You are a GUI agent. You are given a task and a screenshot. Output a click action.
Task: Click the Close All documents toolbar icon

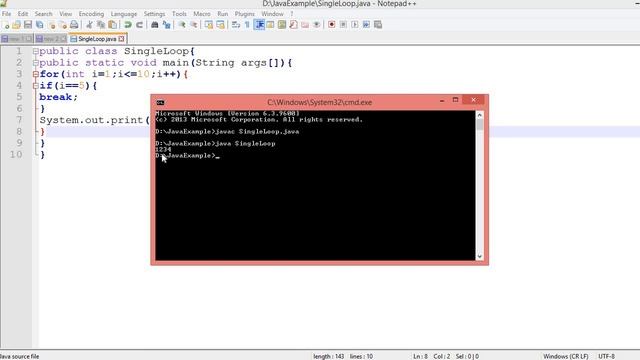point(63,25)
